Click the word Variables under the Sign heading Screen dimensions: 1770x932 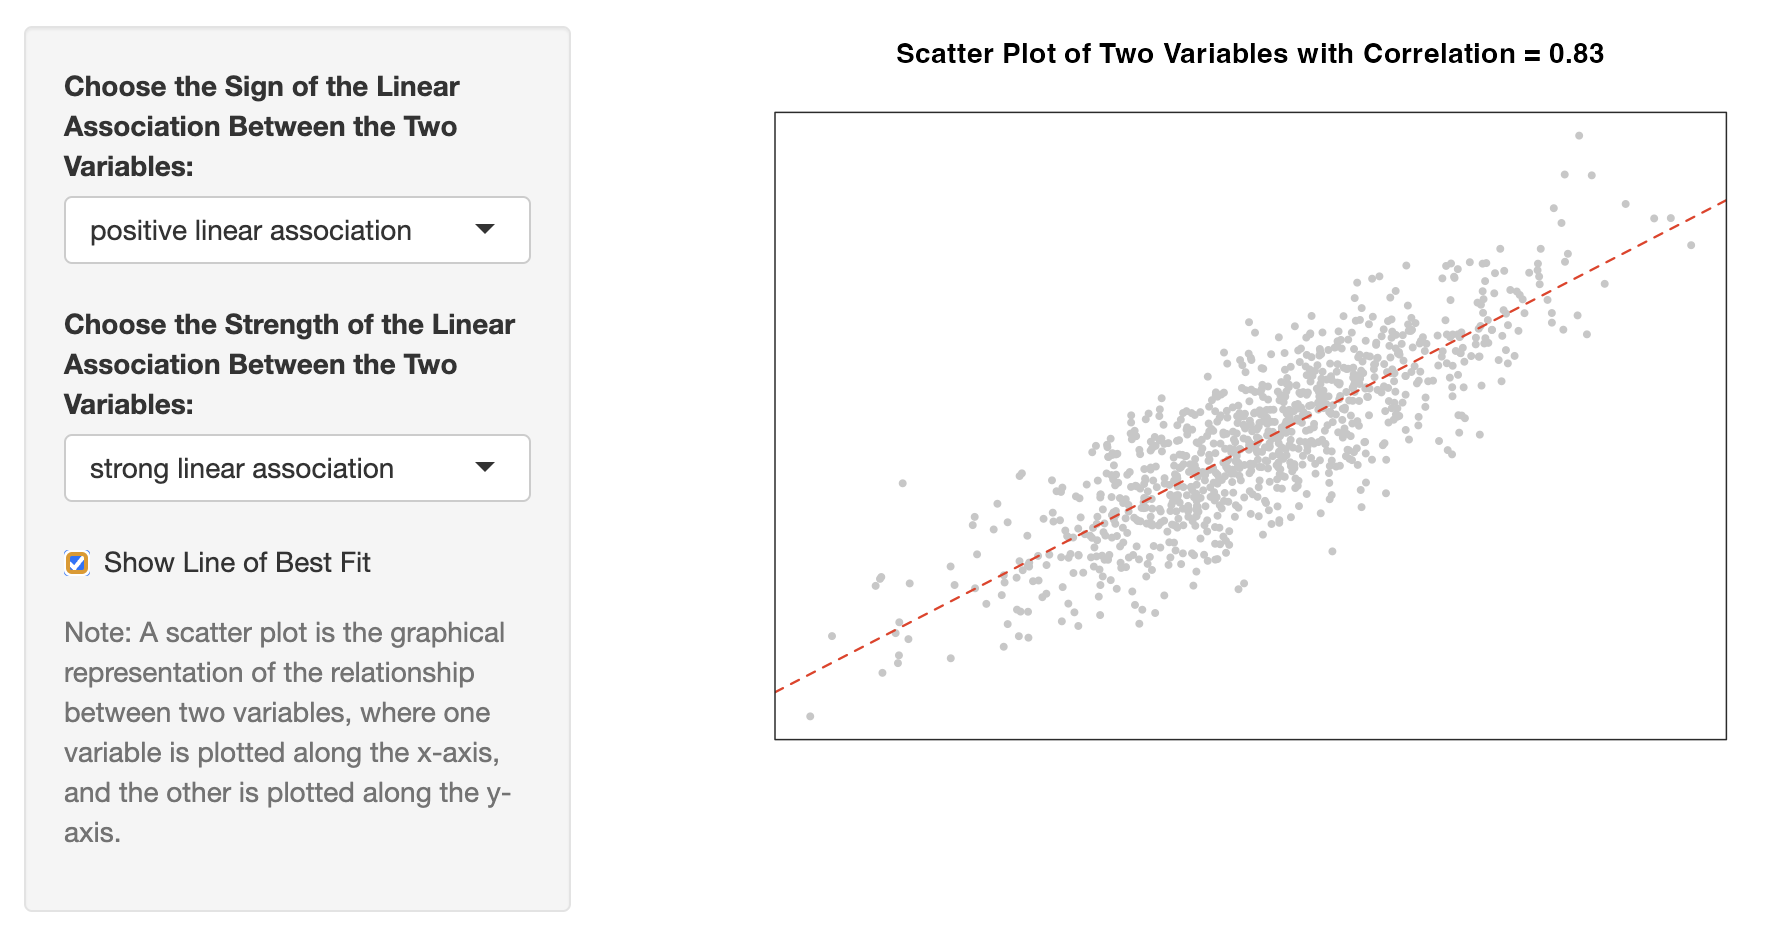(x=128, y=167)
